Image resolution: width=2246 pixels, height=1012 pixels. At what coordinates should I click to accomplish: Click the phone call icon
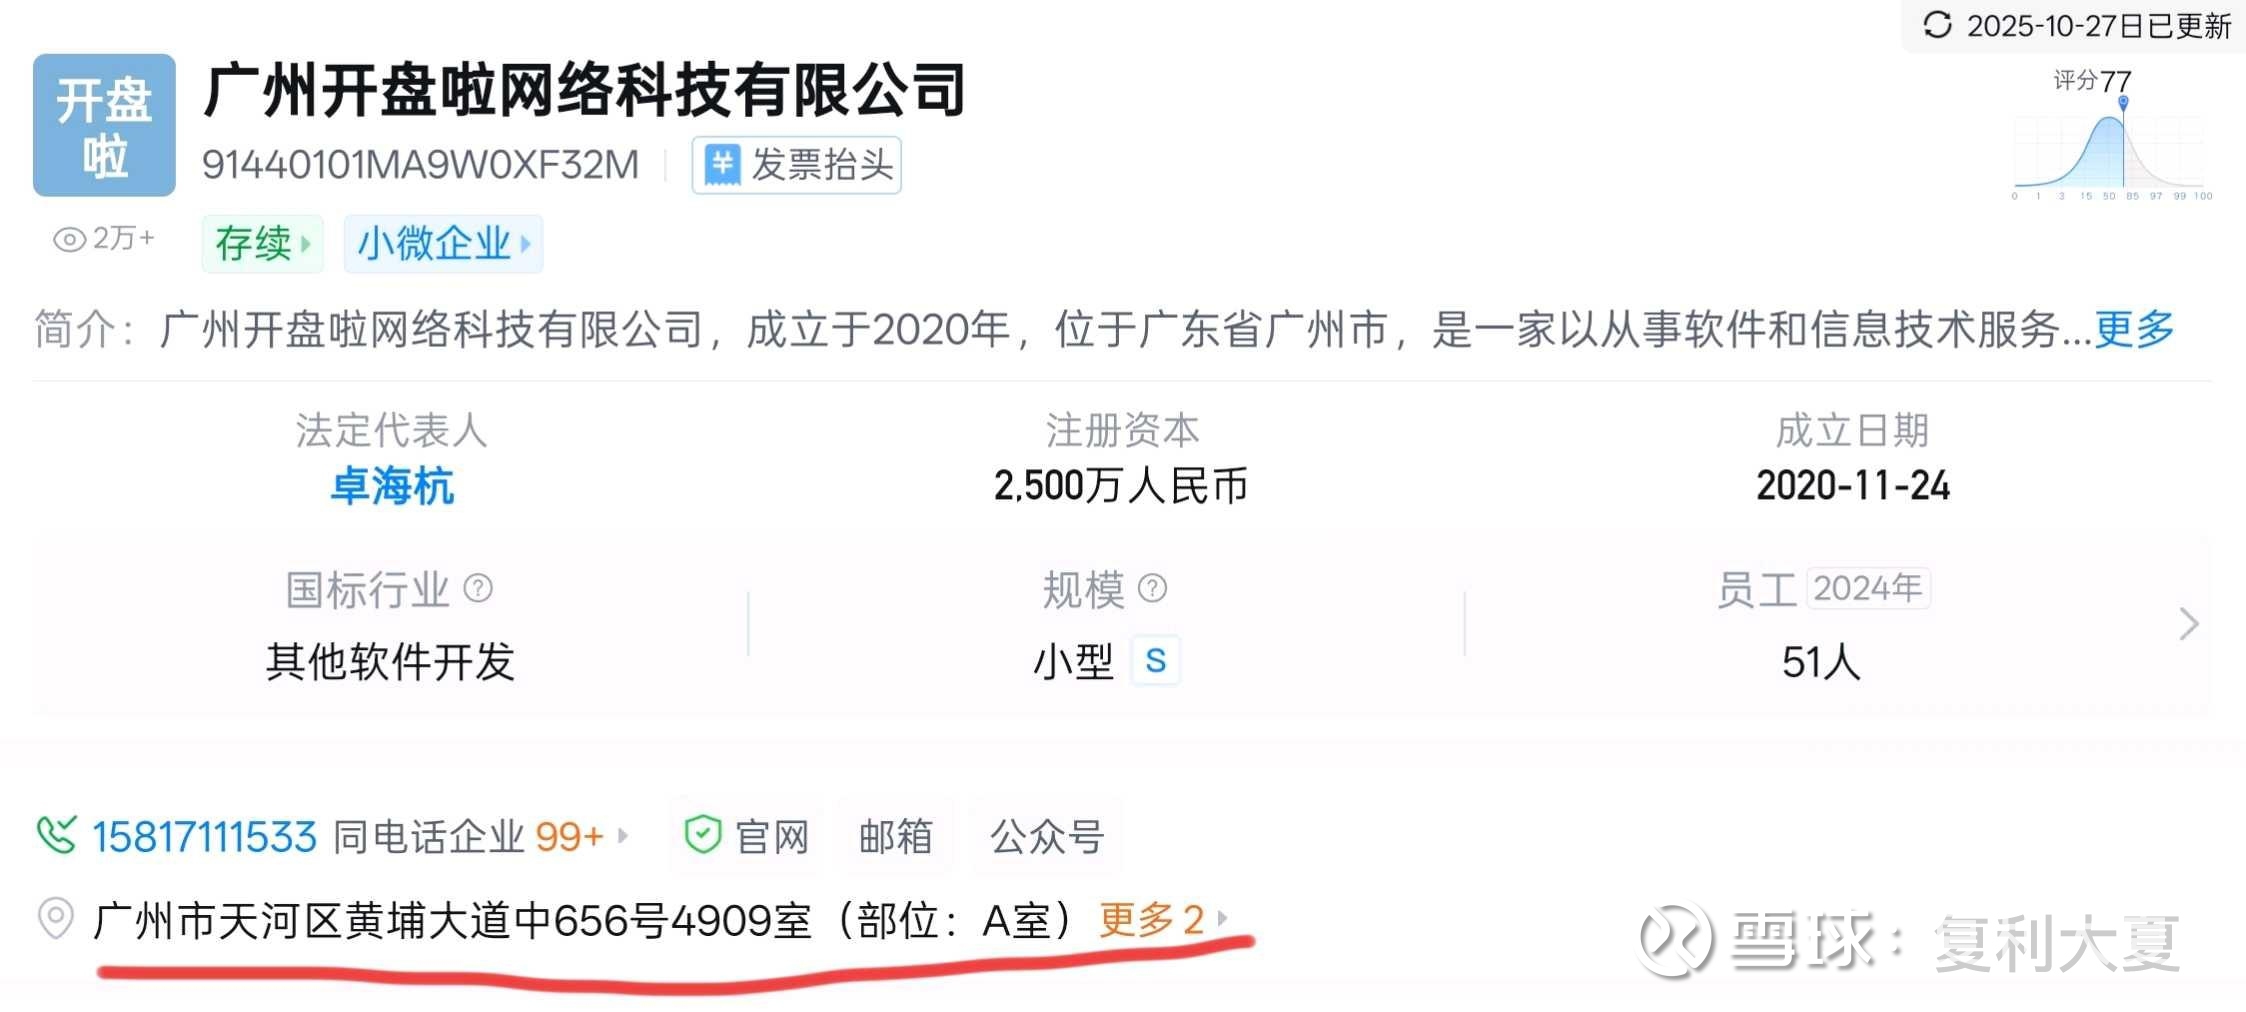56,836
